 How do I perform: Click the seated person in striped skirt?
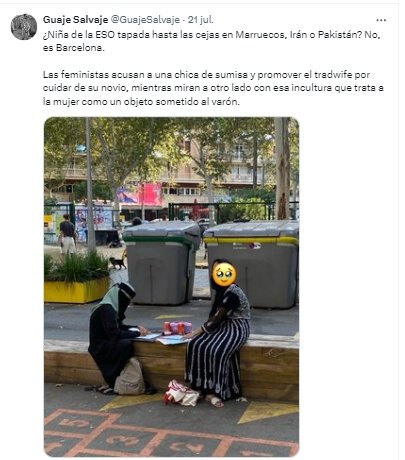click(x=220, y=332)
